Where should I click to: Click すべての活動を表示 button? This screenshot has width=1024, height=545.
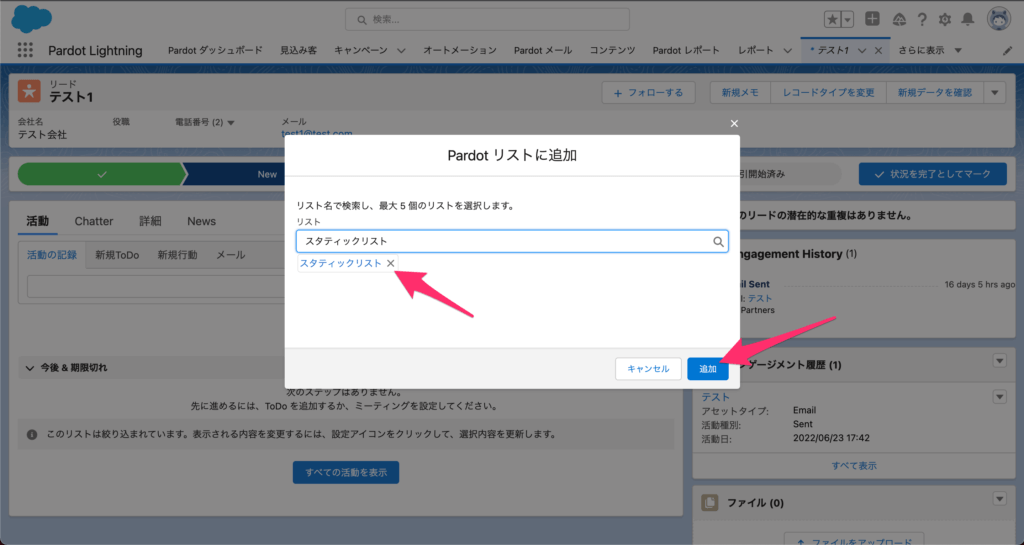pos(346,473)
